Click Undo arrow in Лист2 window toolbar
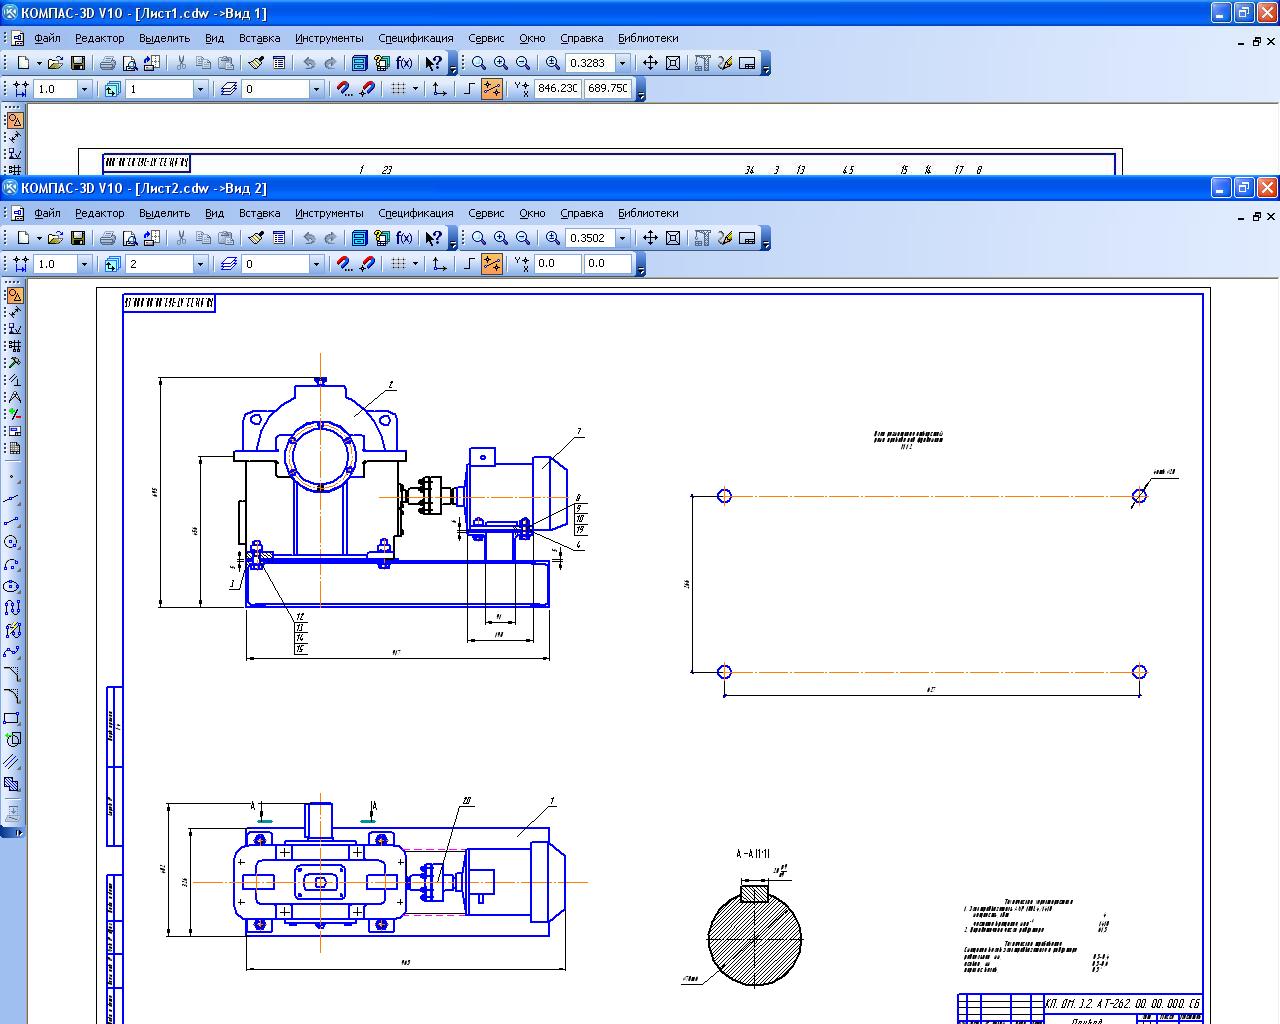This screenshot has height=1024, width=1280. click(309, 238)
